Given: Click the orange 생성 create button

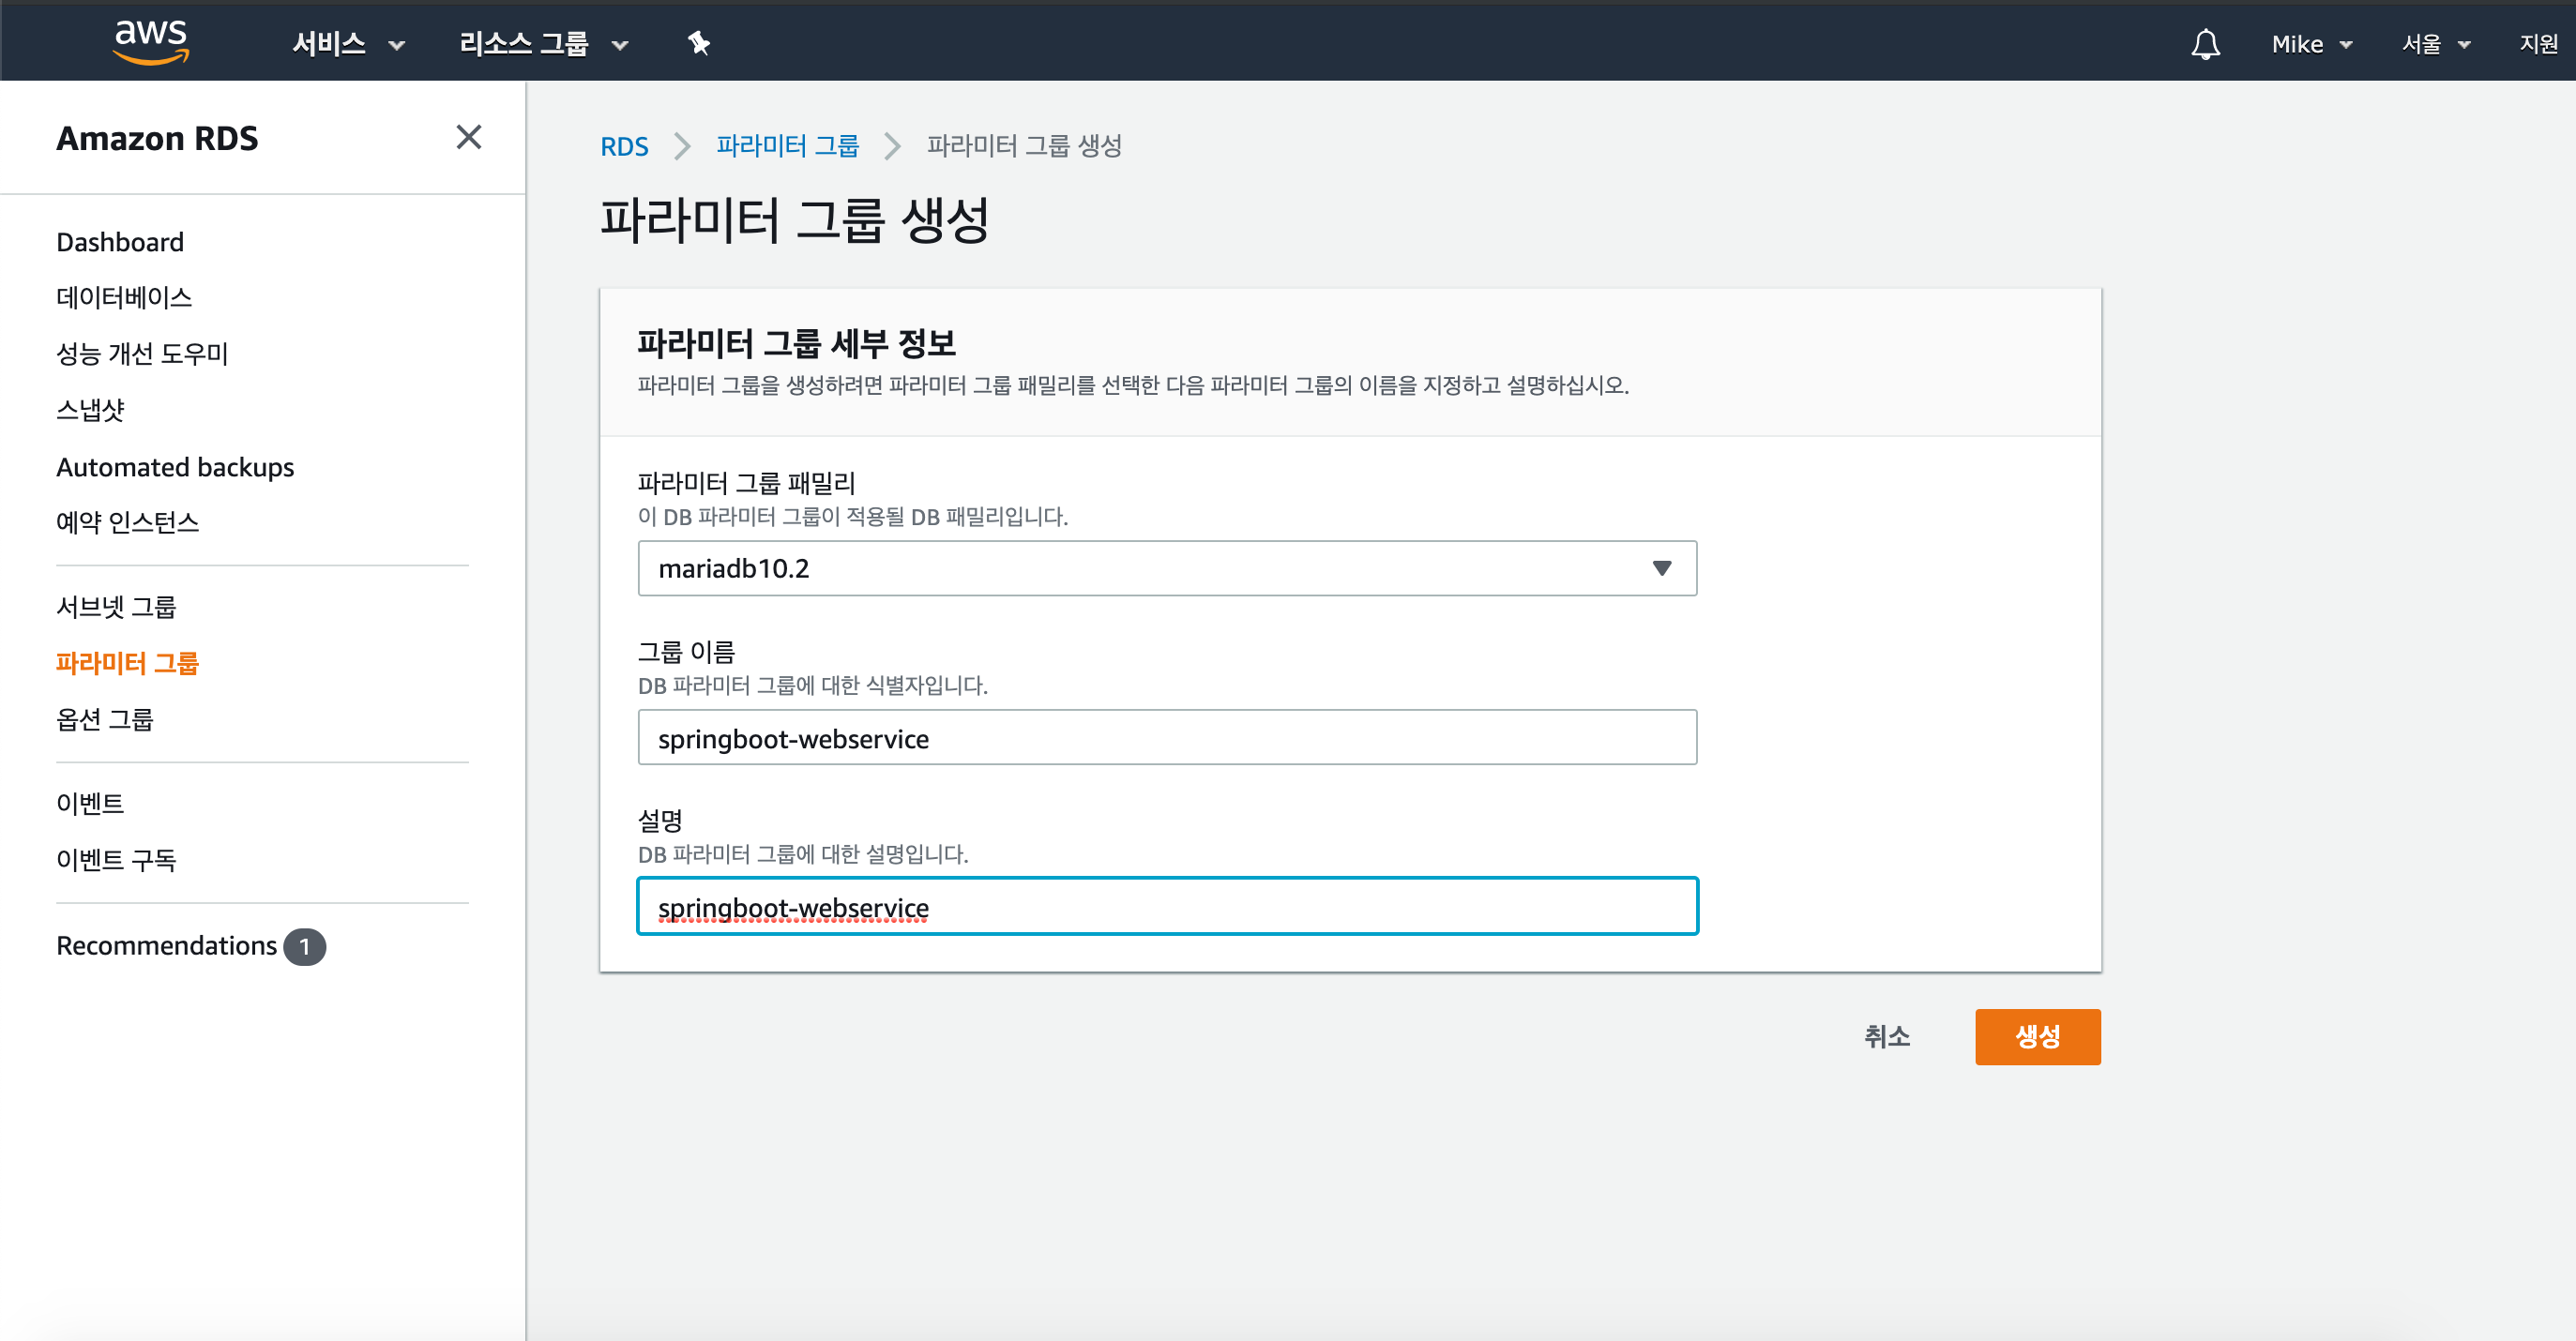Looking at the screenshot, I should click(x=2036, y=1036).
